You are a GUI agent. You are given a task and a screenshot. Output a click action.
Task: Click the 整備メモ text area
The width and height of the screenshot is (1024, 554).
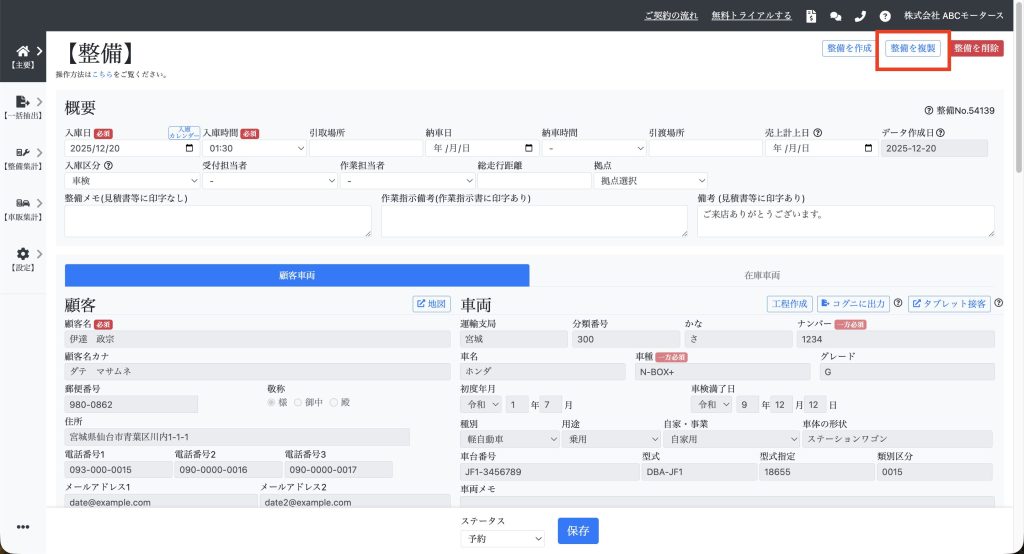[217, 221]
